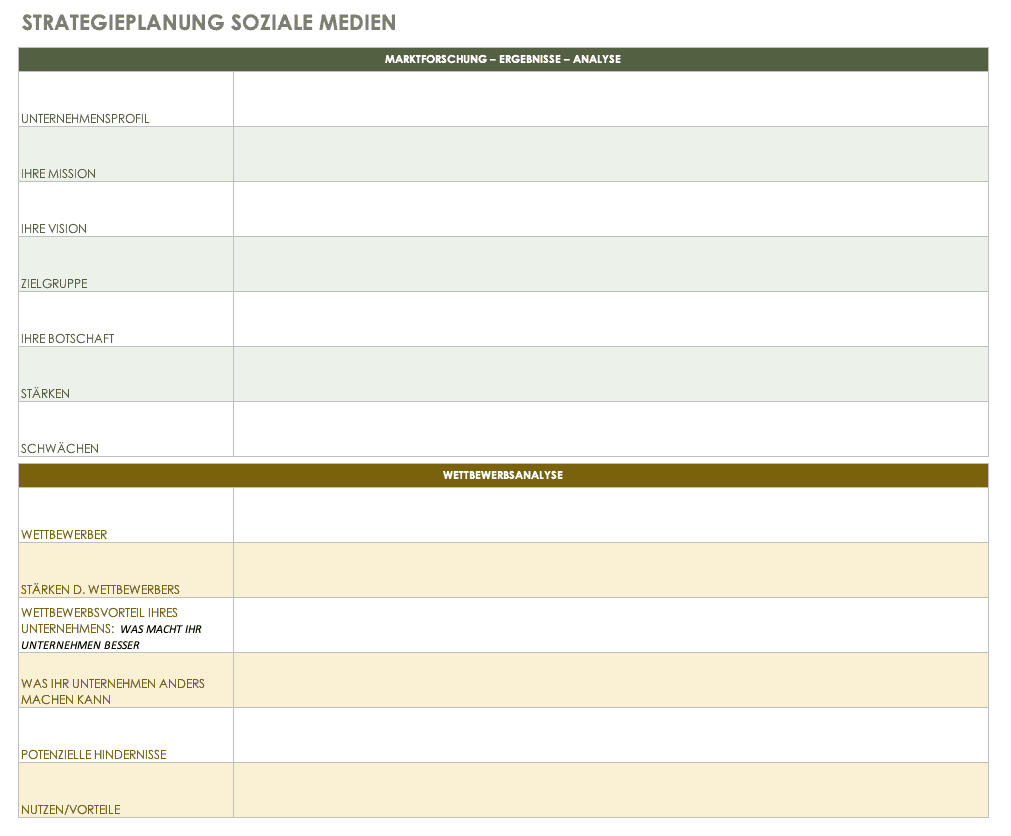The height and width of the screenshot is (836, 1011).
Task: Select the Wettbewerbsanalyse section header
Action: pyautogui.click(x=503, y=475)
